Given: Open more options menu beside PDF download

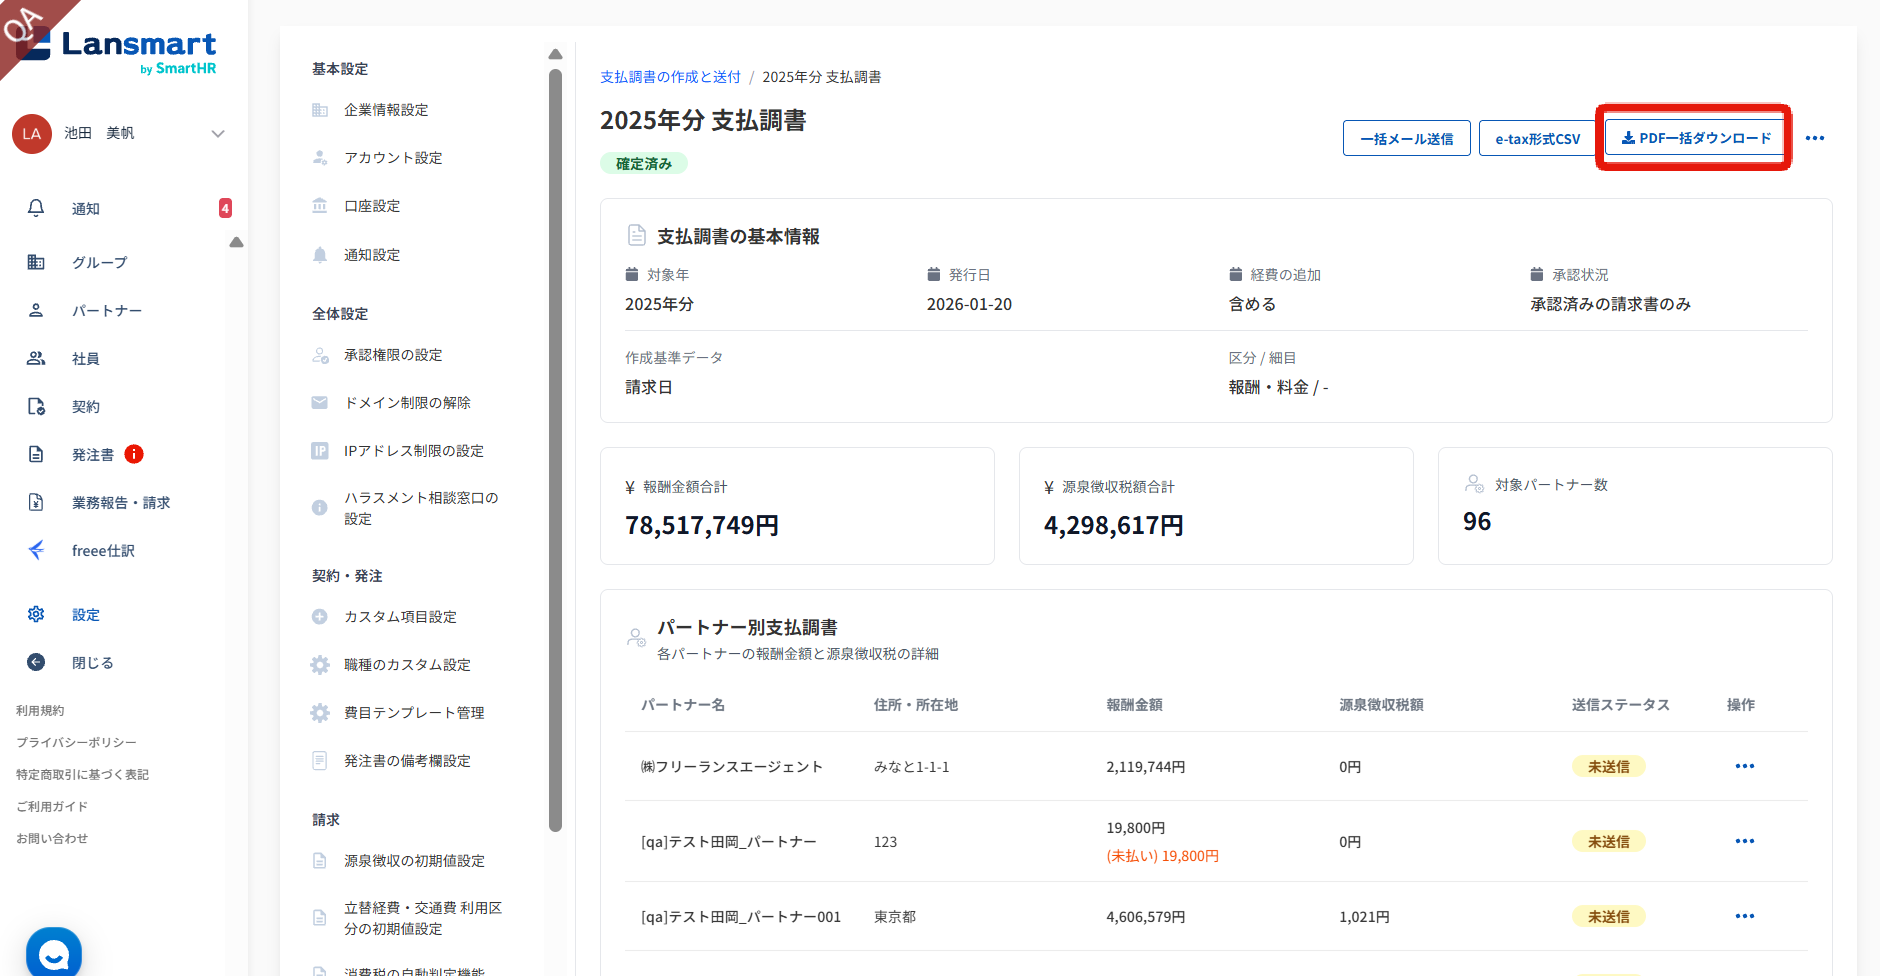Looking at the screenshot, I should pos(1815,138).
